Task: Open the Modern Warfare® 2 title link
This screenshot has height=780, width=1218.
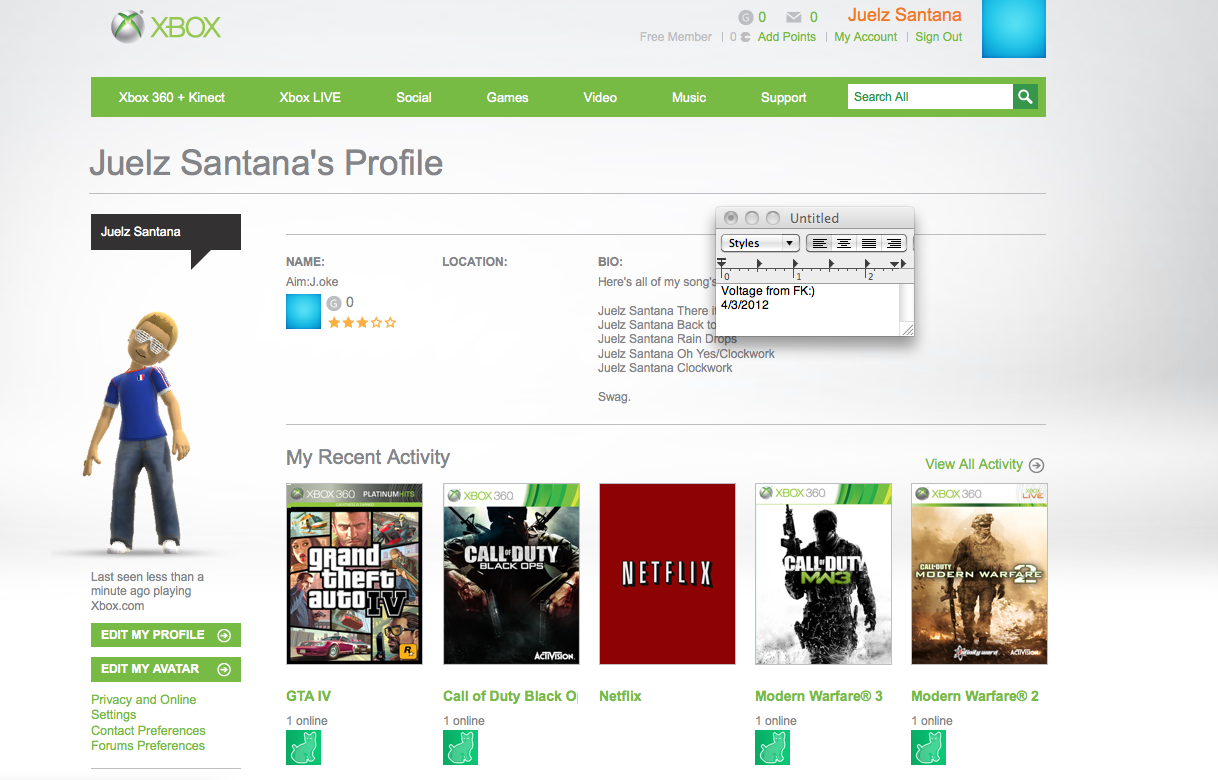Action: pyautogui.click(x=975, y=696)
